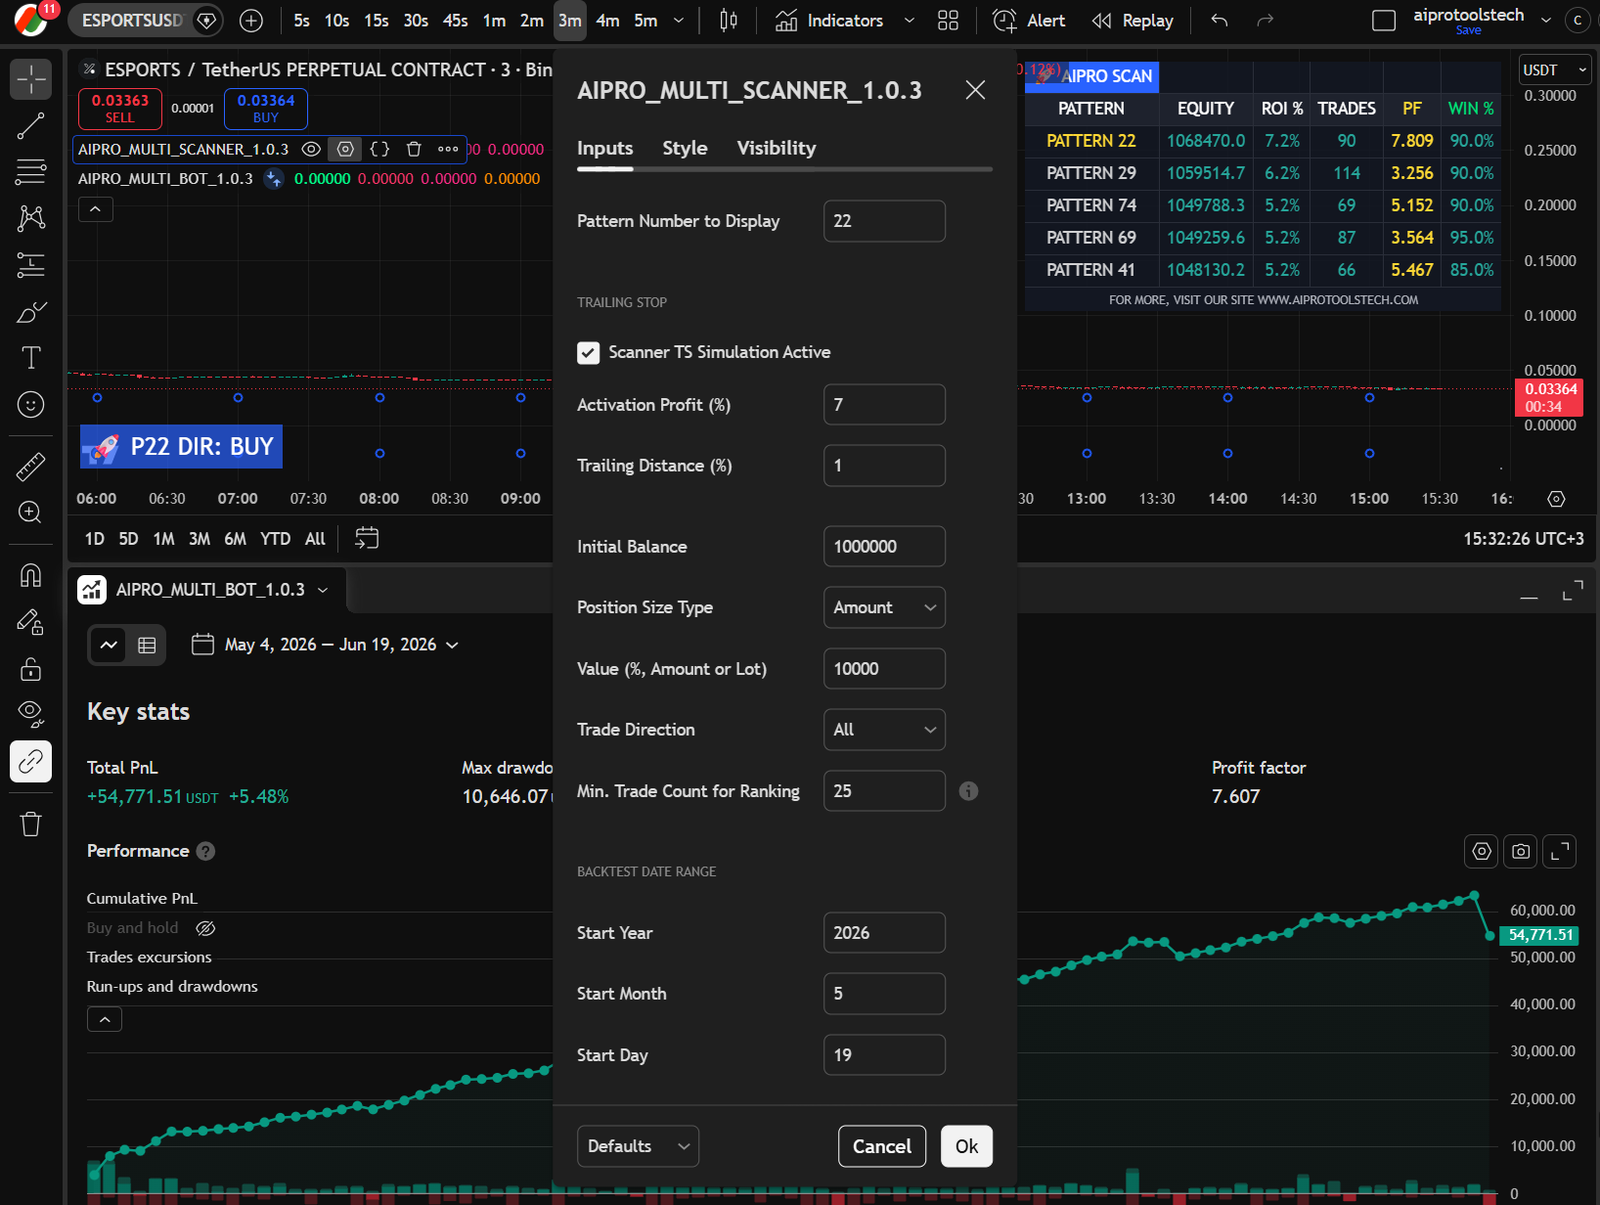
Task: Open the candlestick chart type selector
Action: point(728,20)
